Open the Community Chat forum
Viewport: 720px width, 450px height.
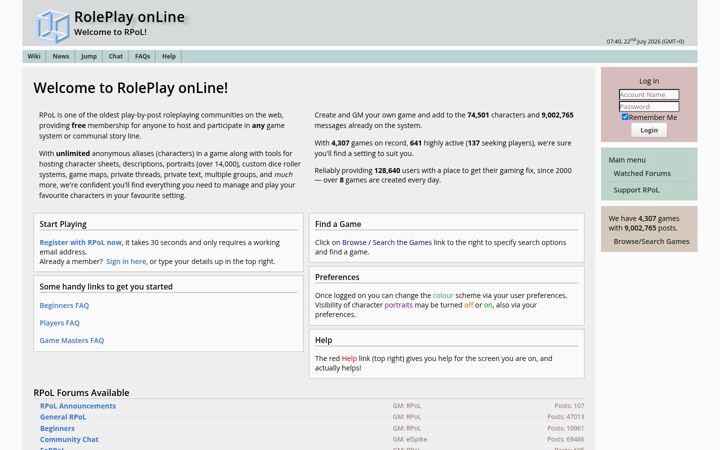[69, 439]
